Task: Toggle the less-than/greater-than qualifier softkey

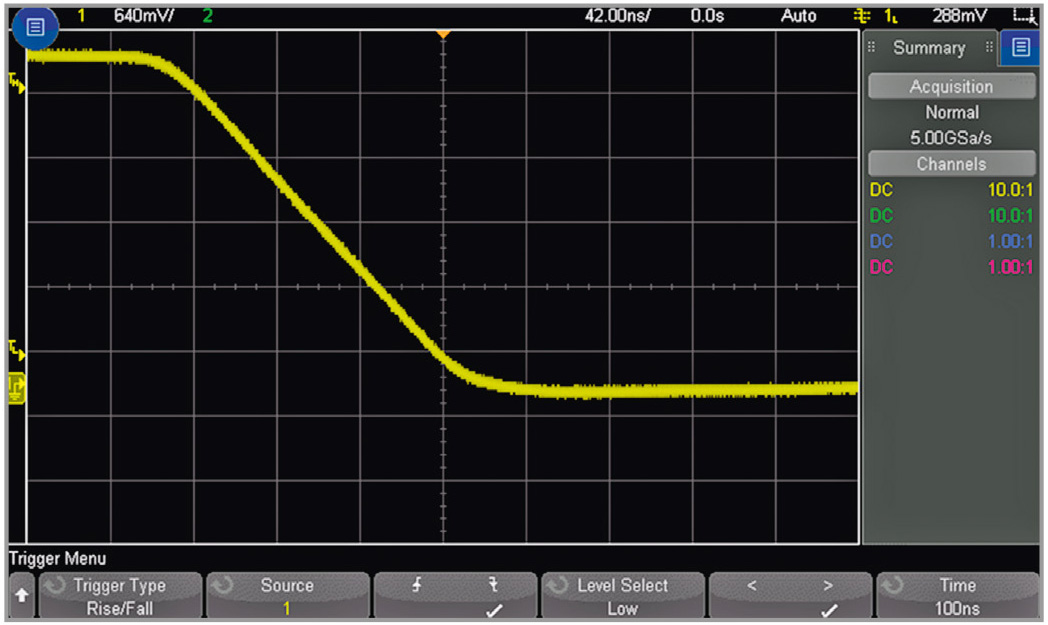Action: point(791,596)
